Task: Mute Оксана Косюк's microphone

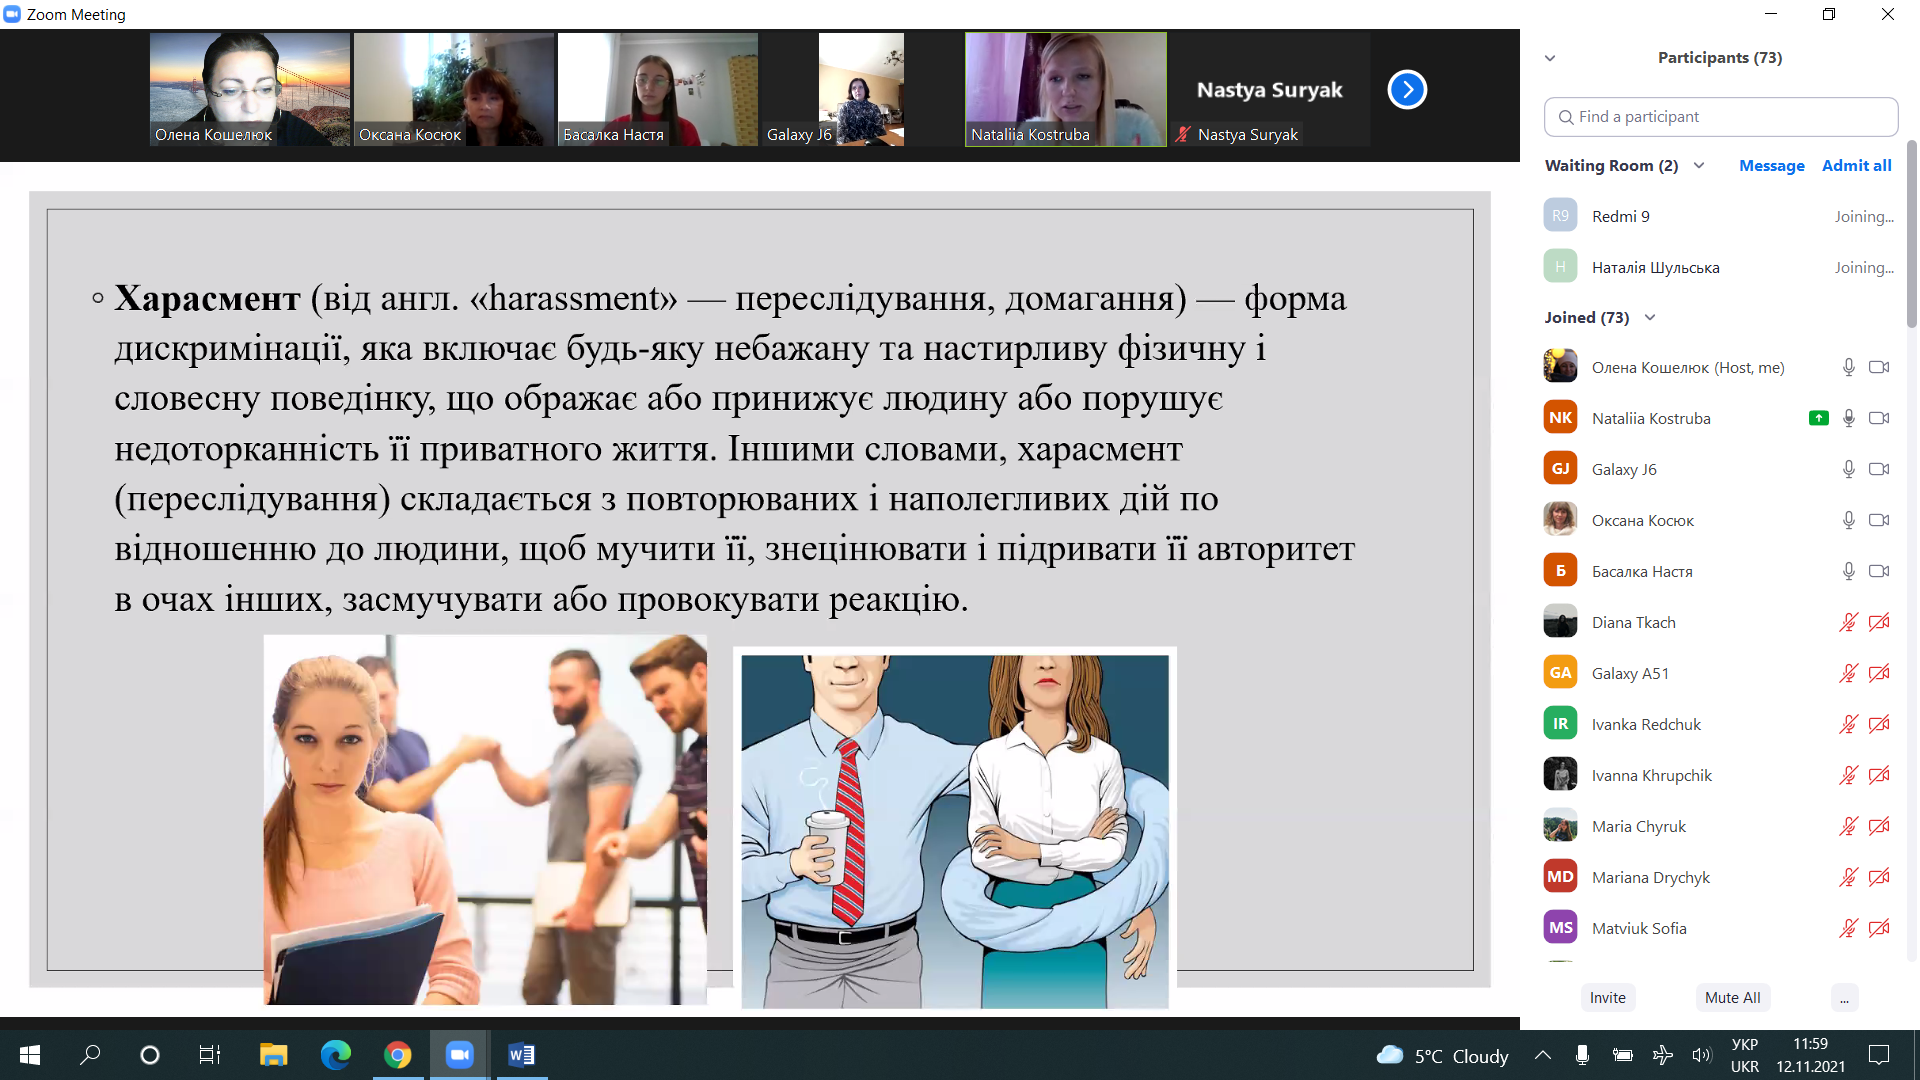Action: click(x=1848, y=520)
